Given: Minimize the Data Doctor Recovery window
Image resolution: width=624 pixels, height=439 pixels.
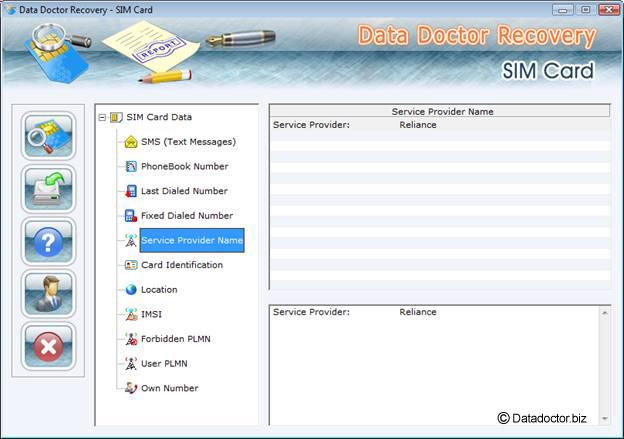Looking at the screenshot, I should (563, 10).
